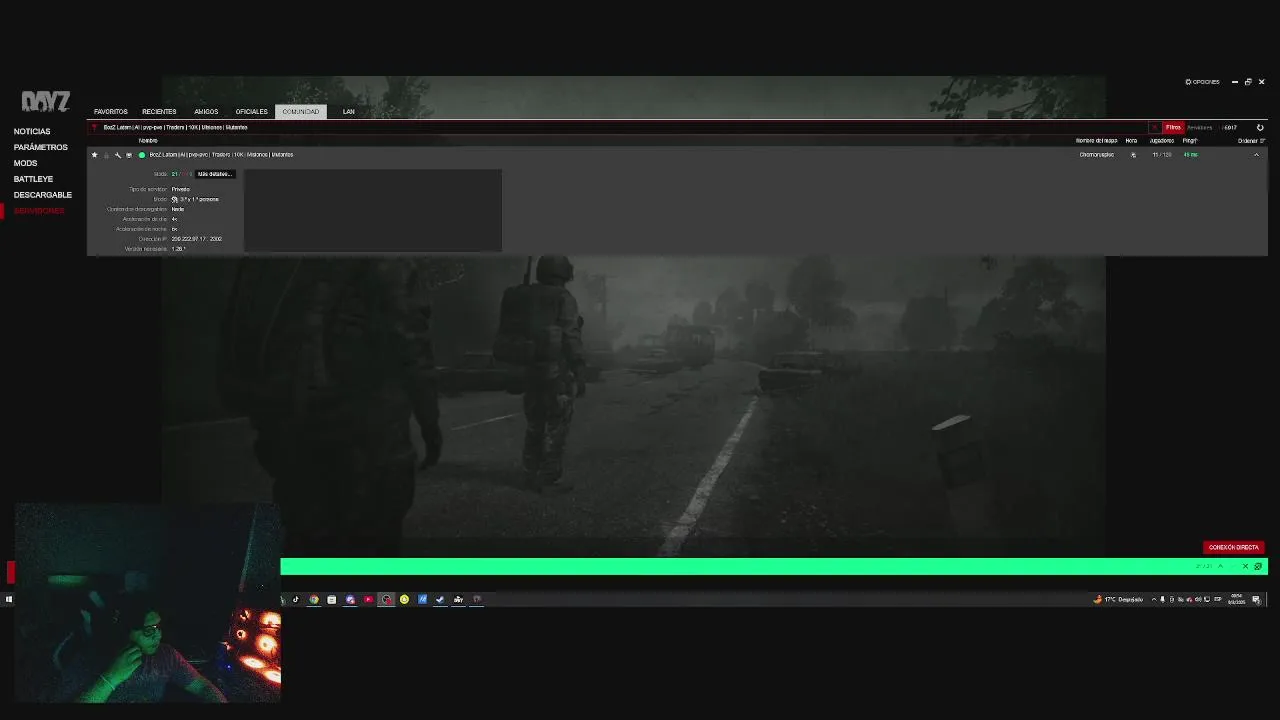Screen dimensions: 1280x720
Task: Click the daytime icon in Hora column
Action: coord(1133,155)
